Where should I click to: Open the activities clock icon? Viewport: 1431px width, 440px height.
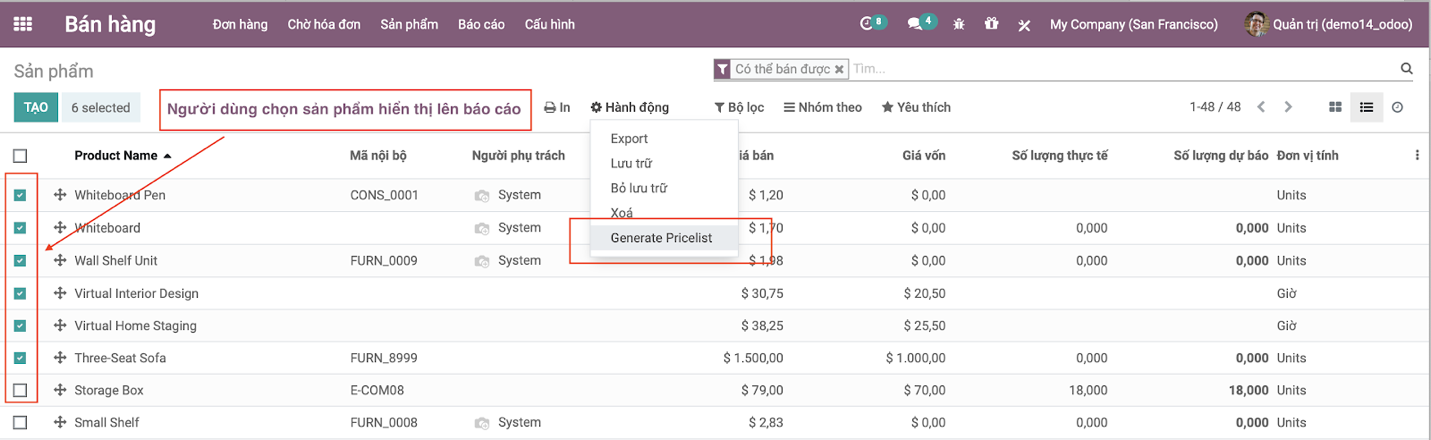click(x=867, y=24)
